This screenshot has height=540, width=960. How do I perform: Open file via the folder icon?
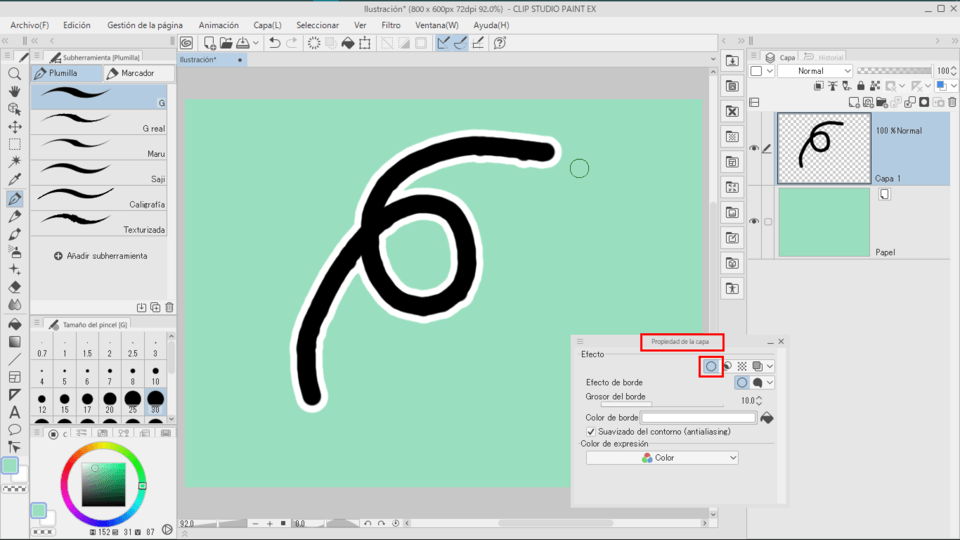(226, 43)
